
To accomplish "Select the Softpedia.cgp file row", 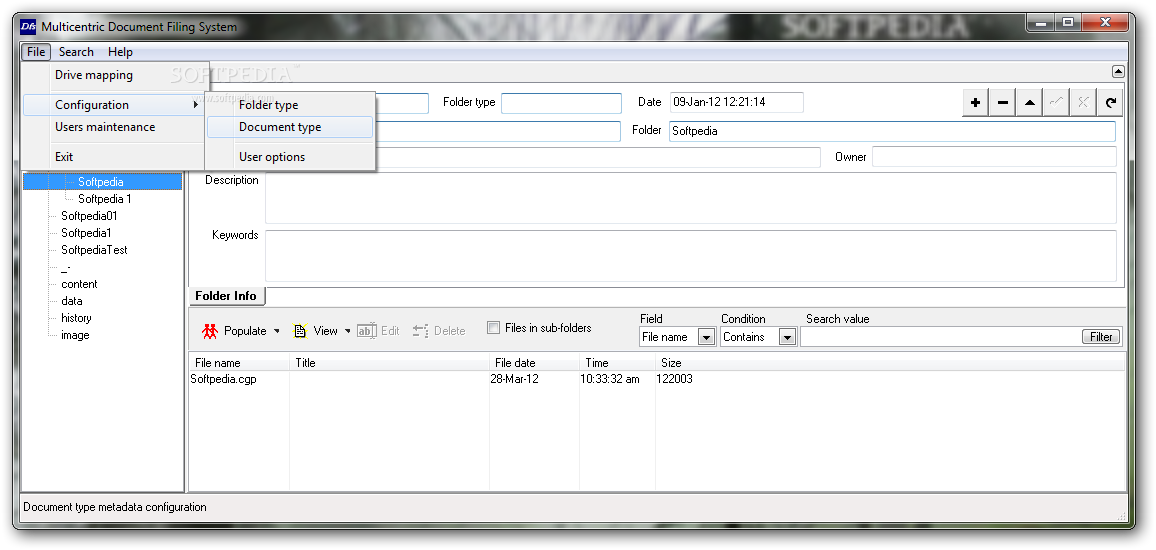I will (x=657, y=379).
